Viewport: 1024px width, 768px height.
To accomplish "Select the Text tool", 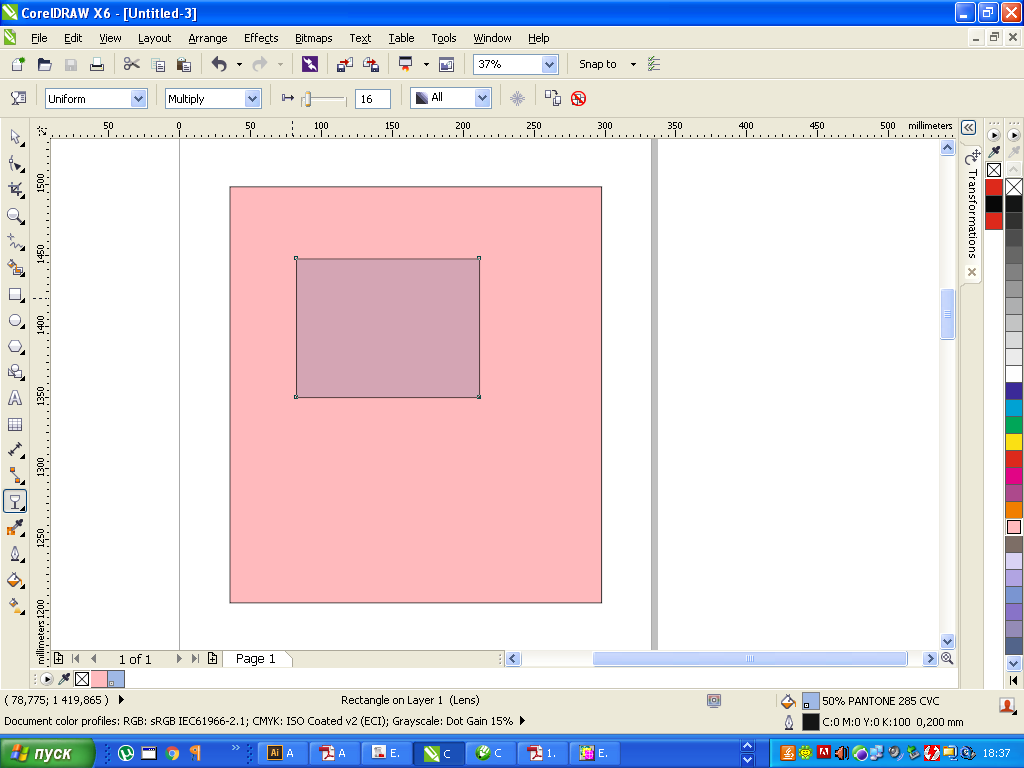I will [16, 398].
